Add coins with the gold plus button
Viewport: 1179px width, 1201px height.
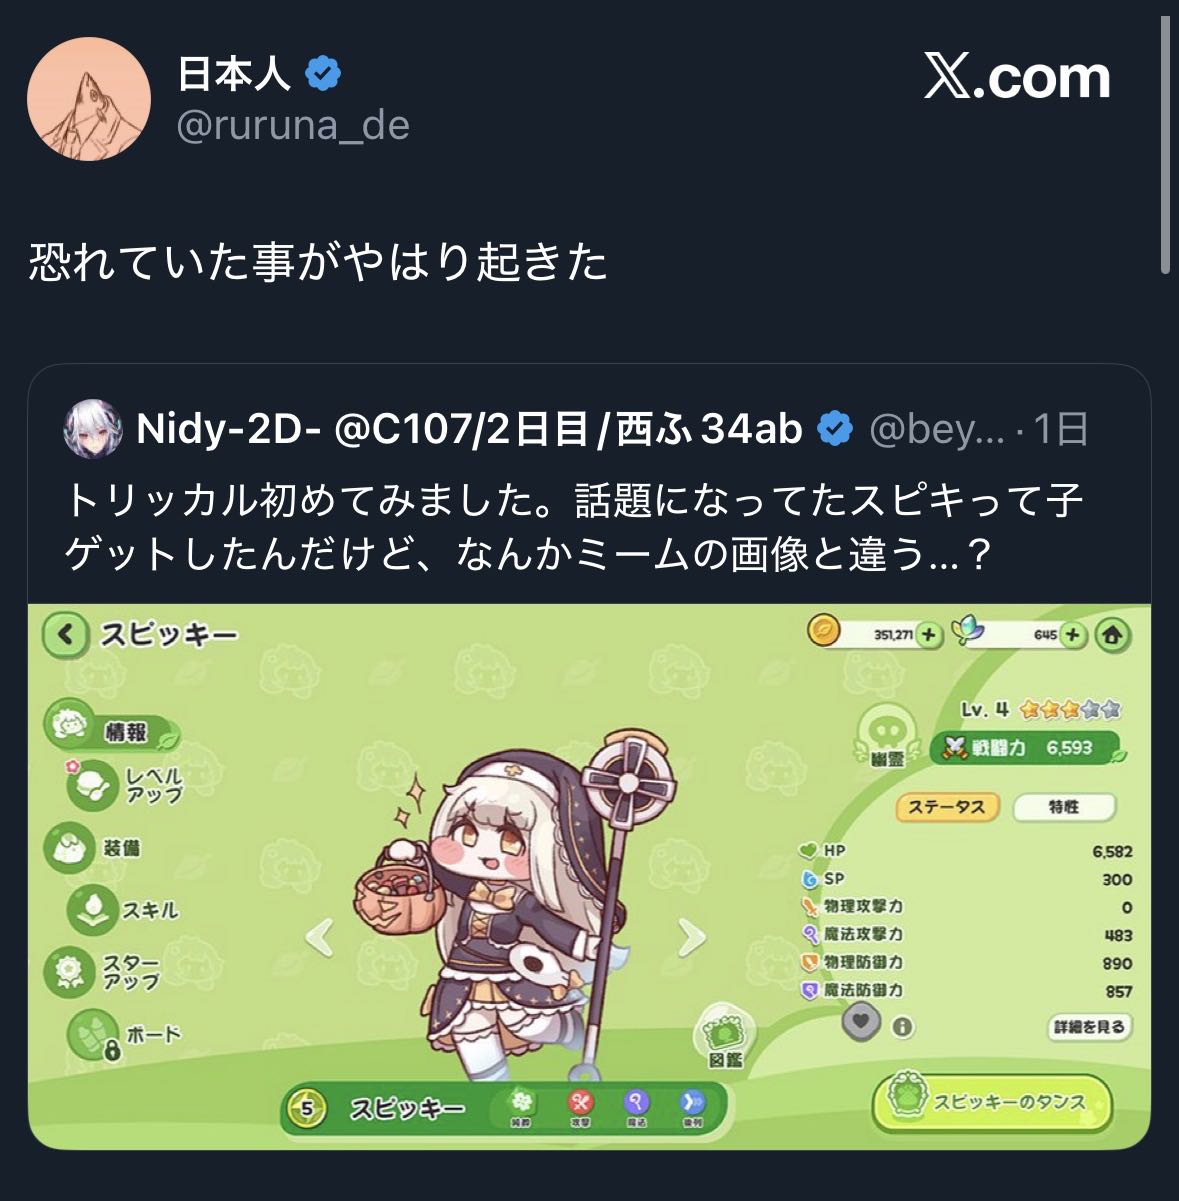click(x=928, y=635)
